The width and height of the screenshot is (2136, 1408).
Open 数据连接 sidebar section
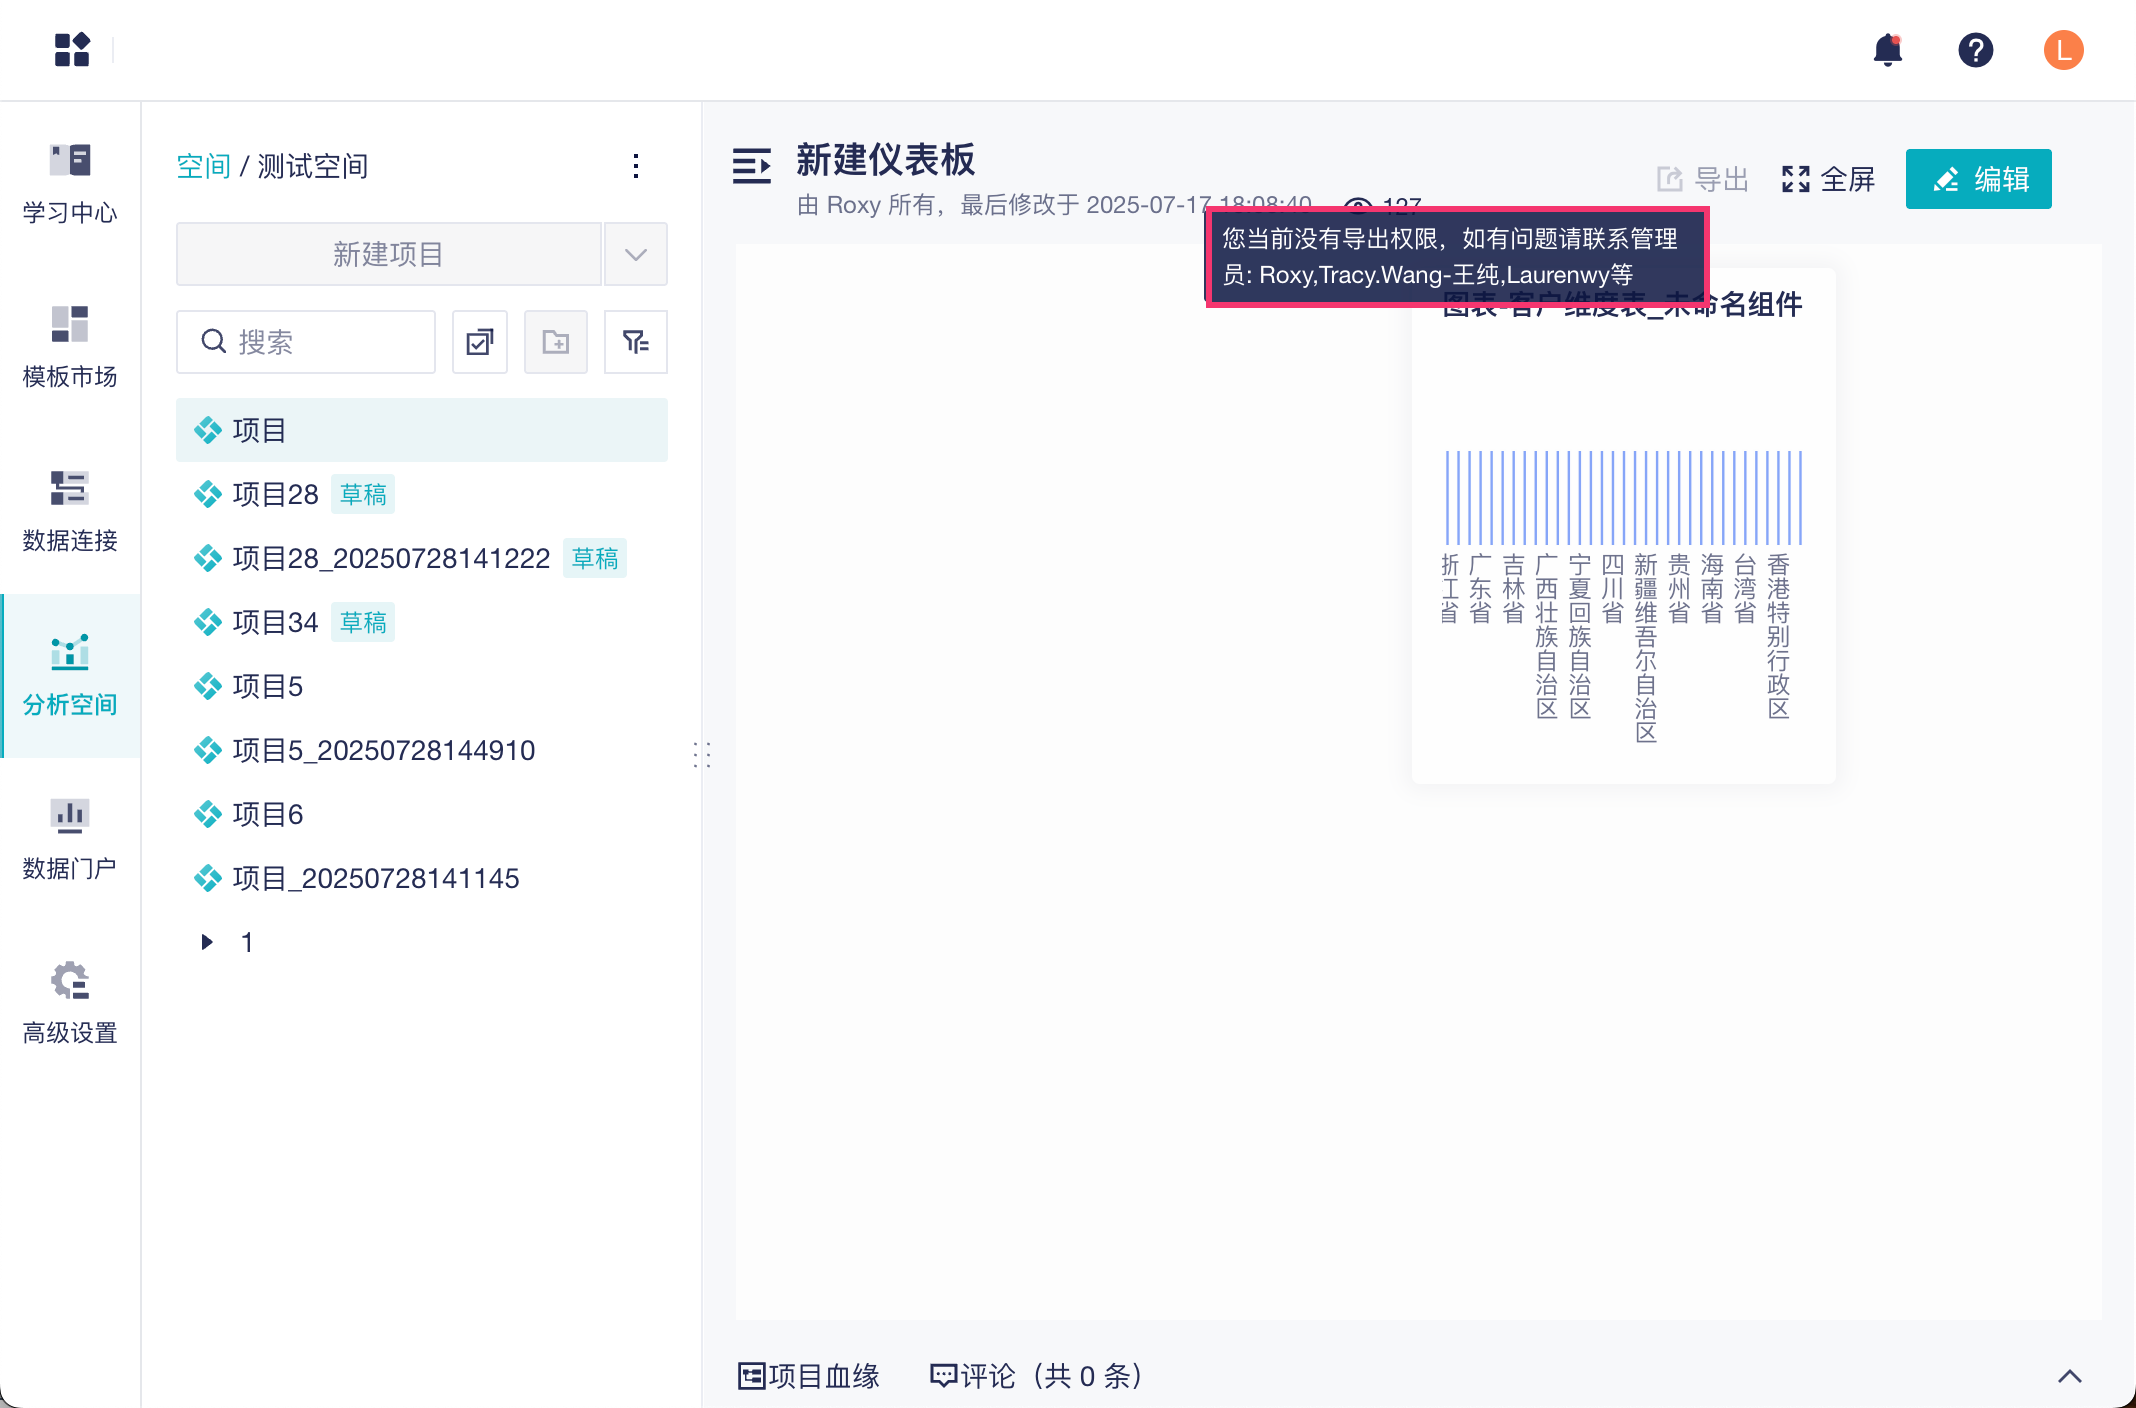click(x=70, y=511)
